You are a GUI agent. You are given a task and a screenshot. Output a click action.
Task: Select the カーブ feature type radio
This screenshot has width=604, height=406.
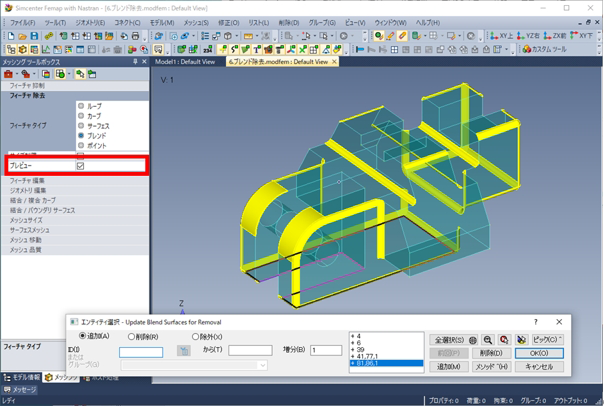pyautogui.click(x=81, y=116)
